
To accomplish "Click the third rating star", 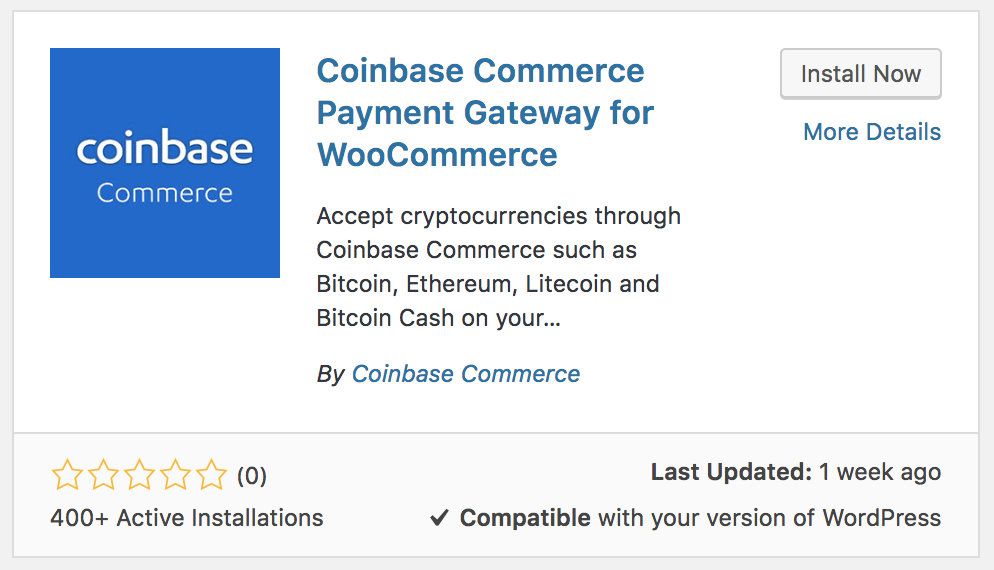I will 139,475.
